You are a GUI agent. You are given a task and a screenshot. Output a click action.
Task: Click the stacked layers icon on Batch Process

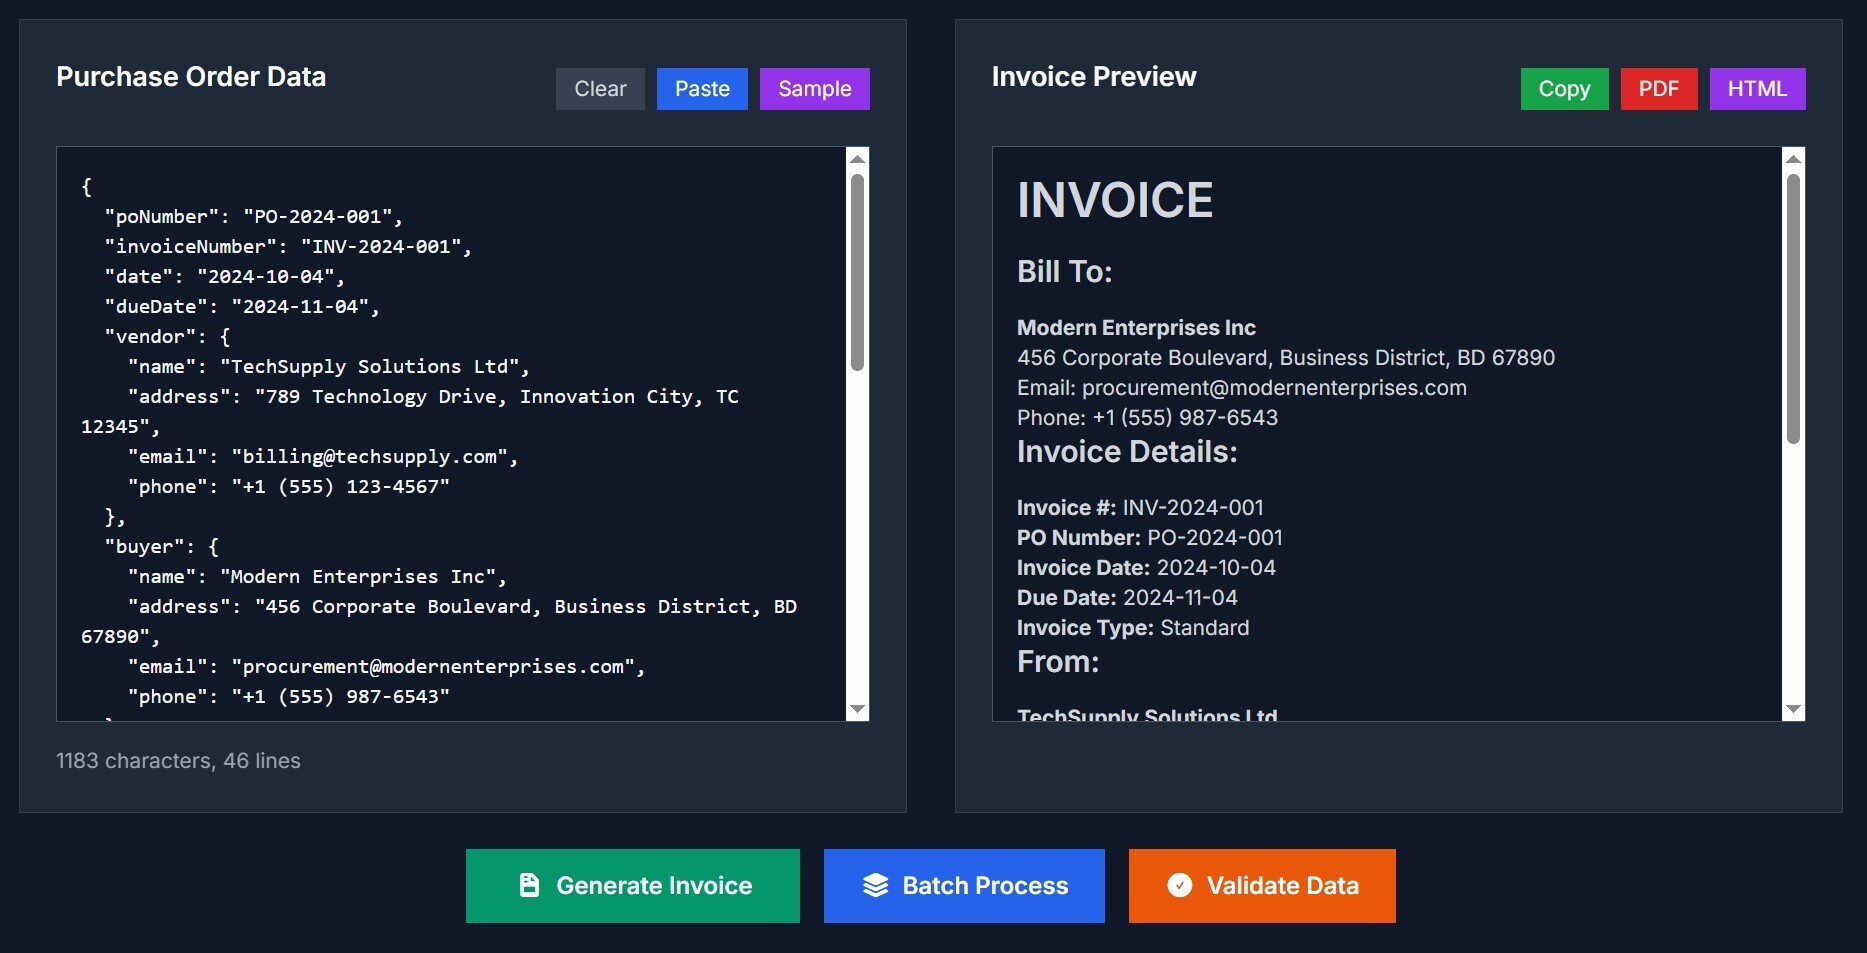click(876, 885)
